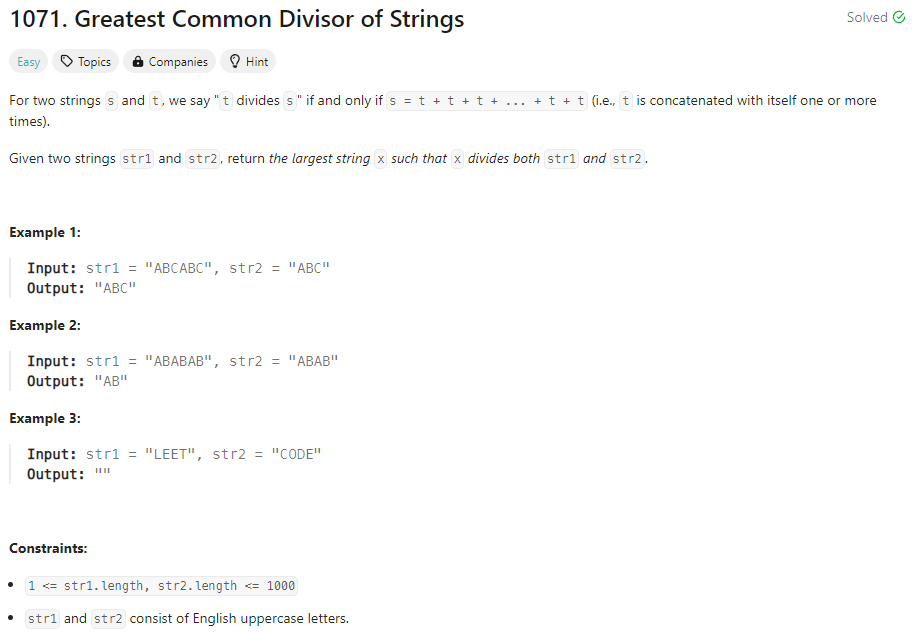Click the Example 1 heading

45,232
